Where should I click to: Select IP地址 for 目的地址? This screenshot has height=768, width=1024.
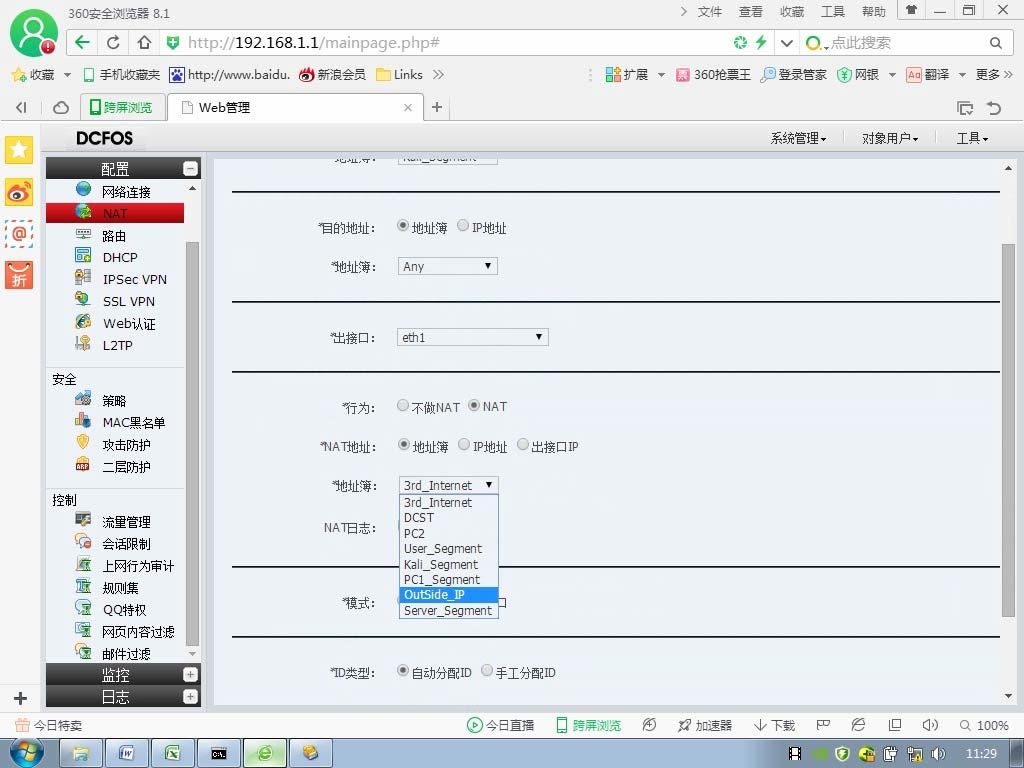coord(463,225)
